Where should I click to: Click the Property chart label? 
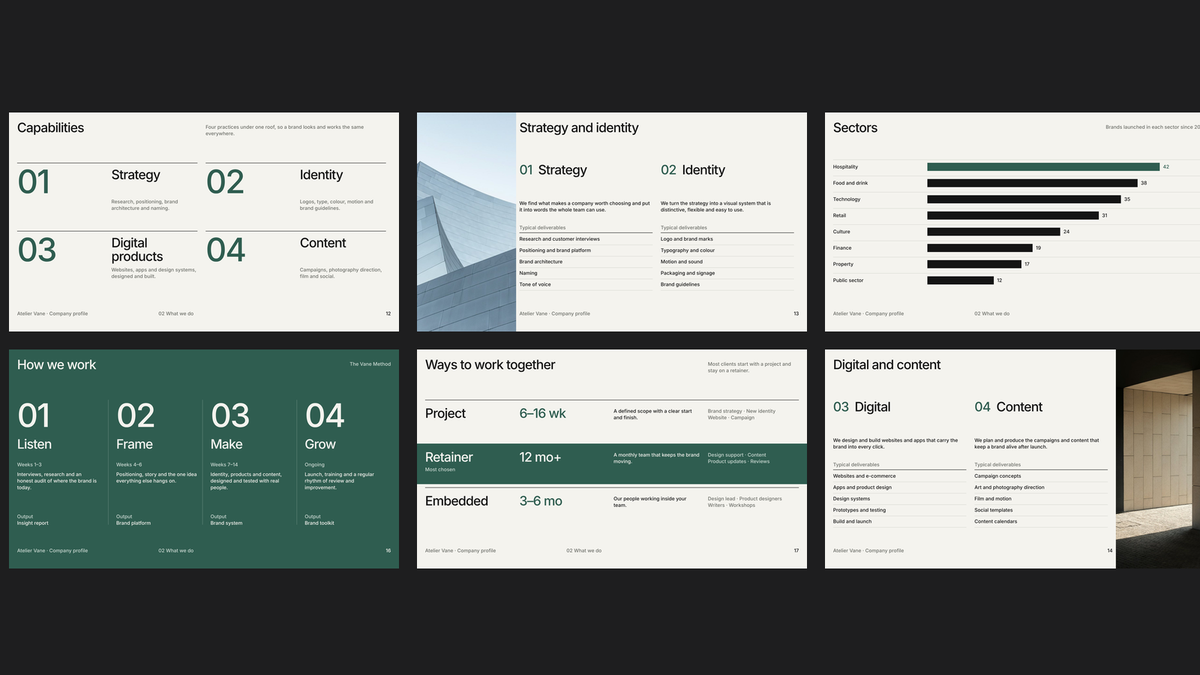coord(843,264)
